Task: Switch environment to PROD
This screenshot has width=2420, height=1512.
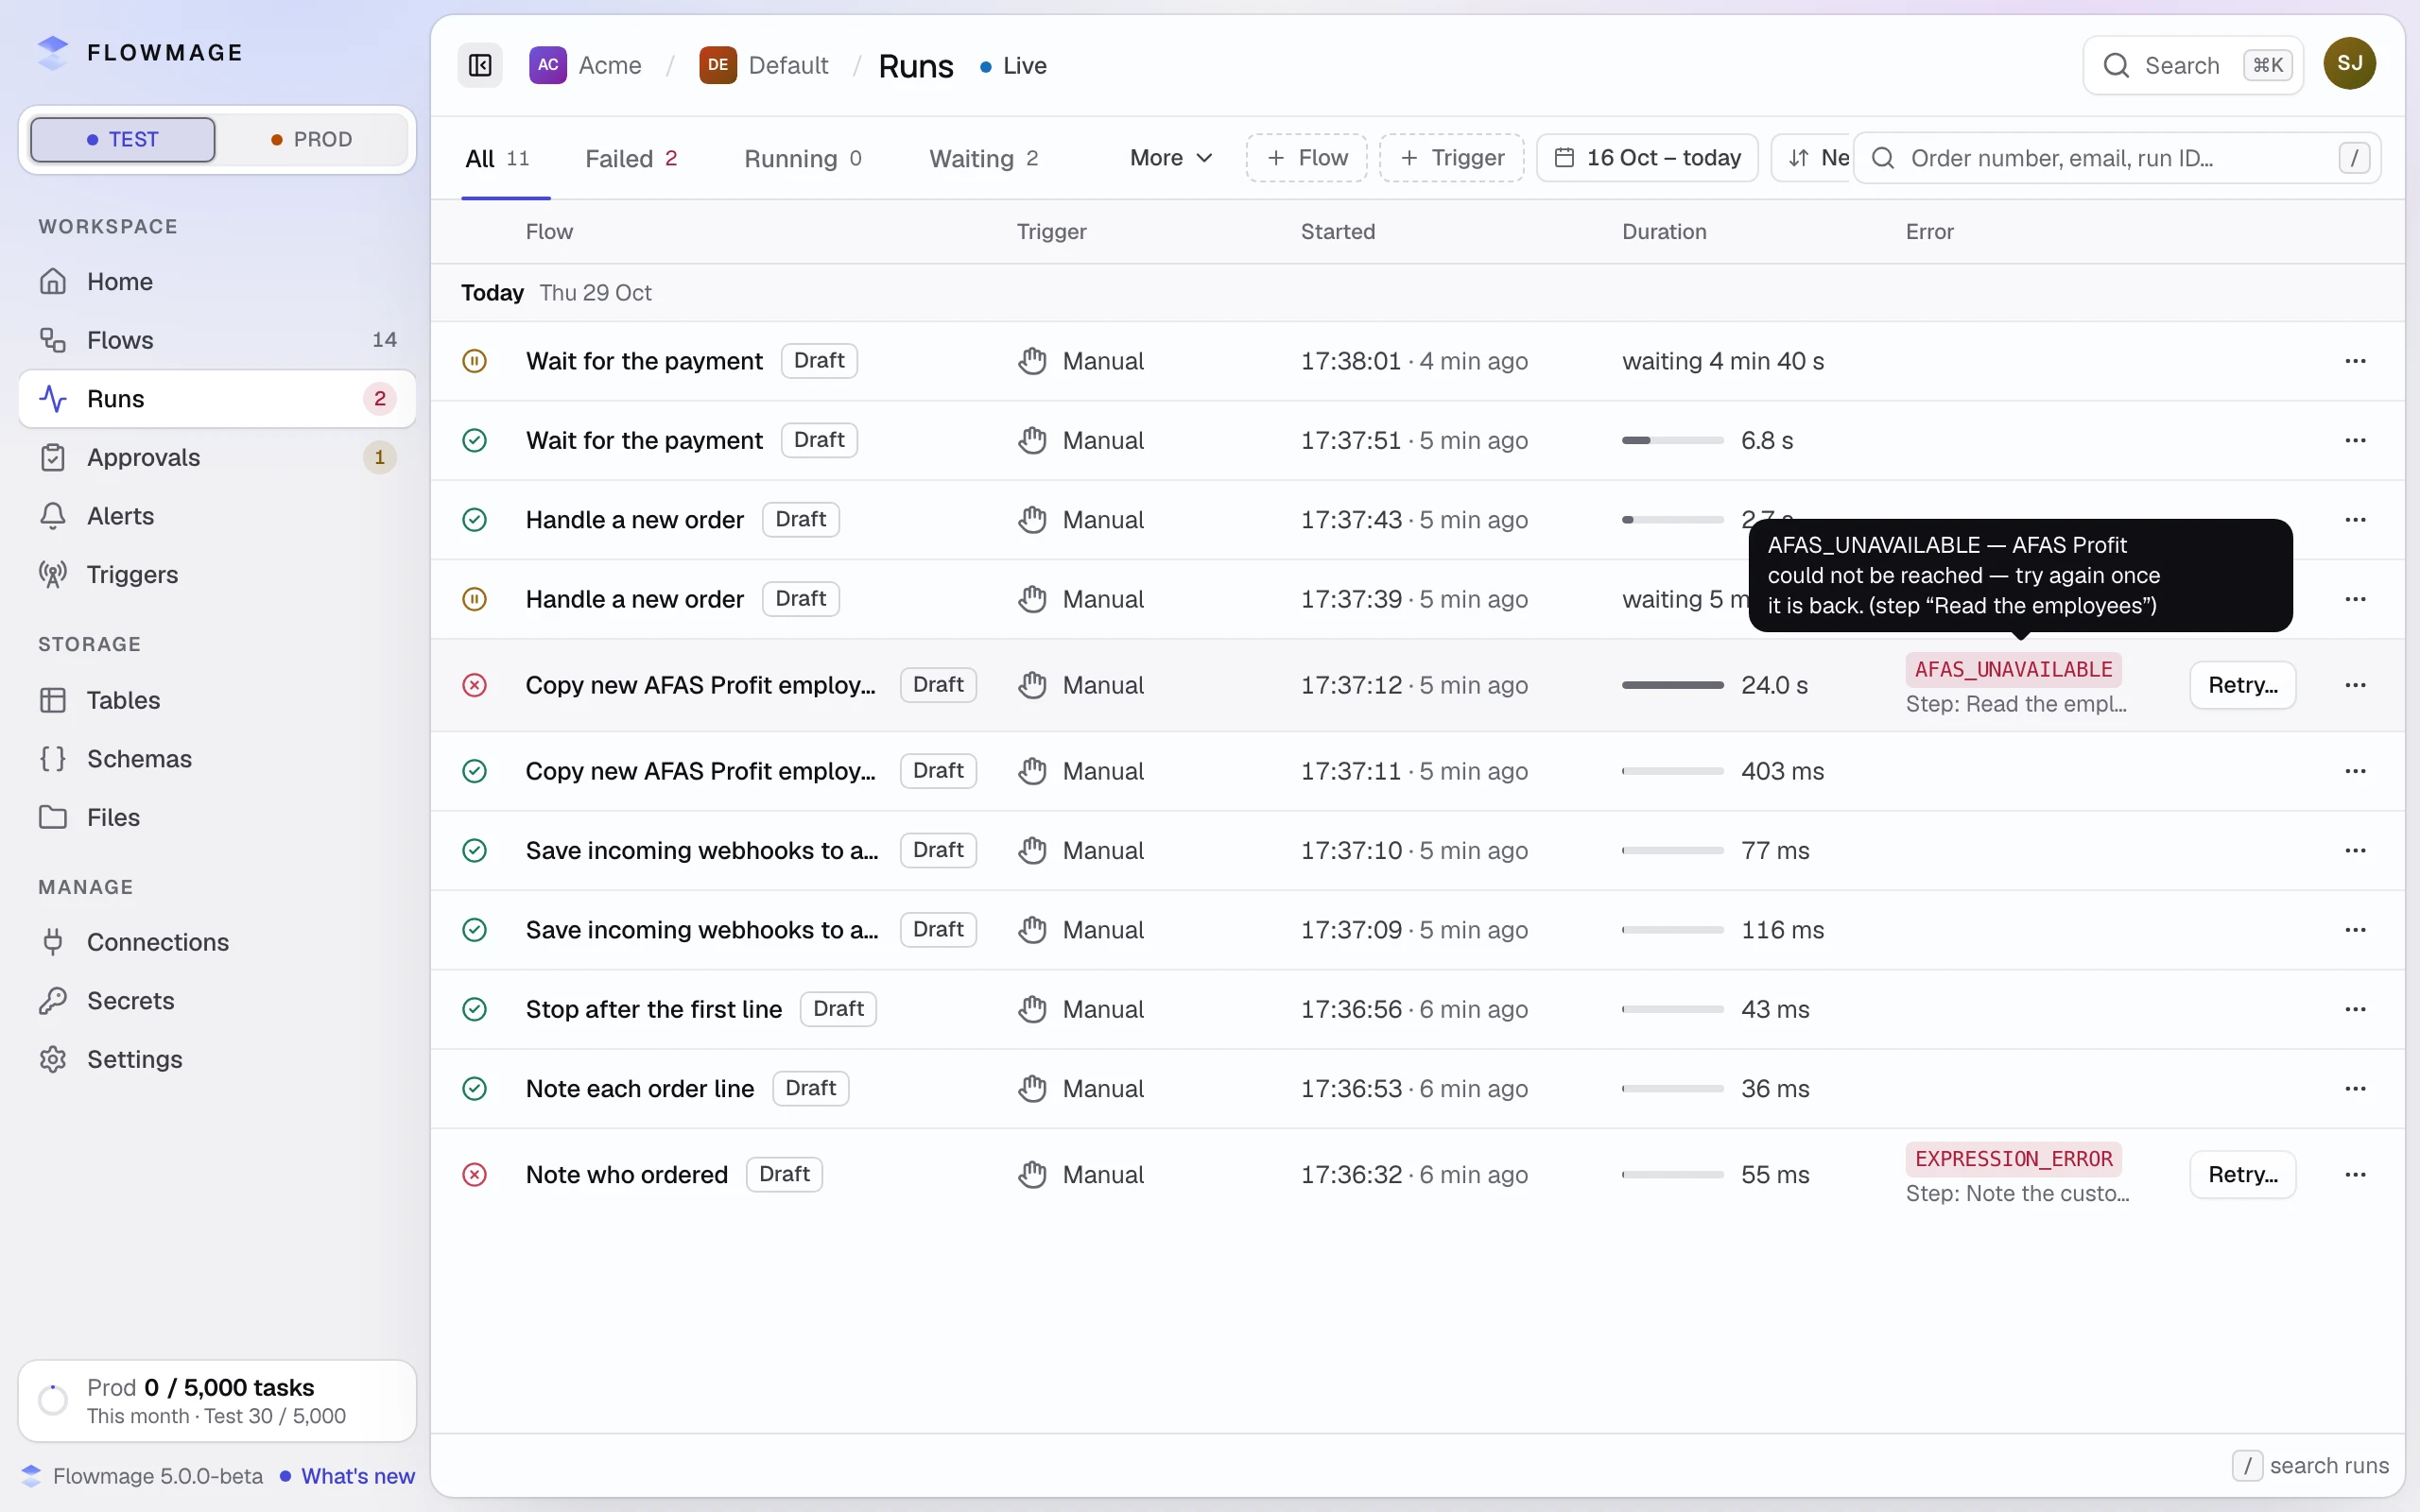Action: (x=312, y=139)
